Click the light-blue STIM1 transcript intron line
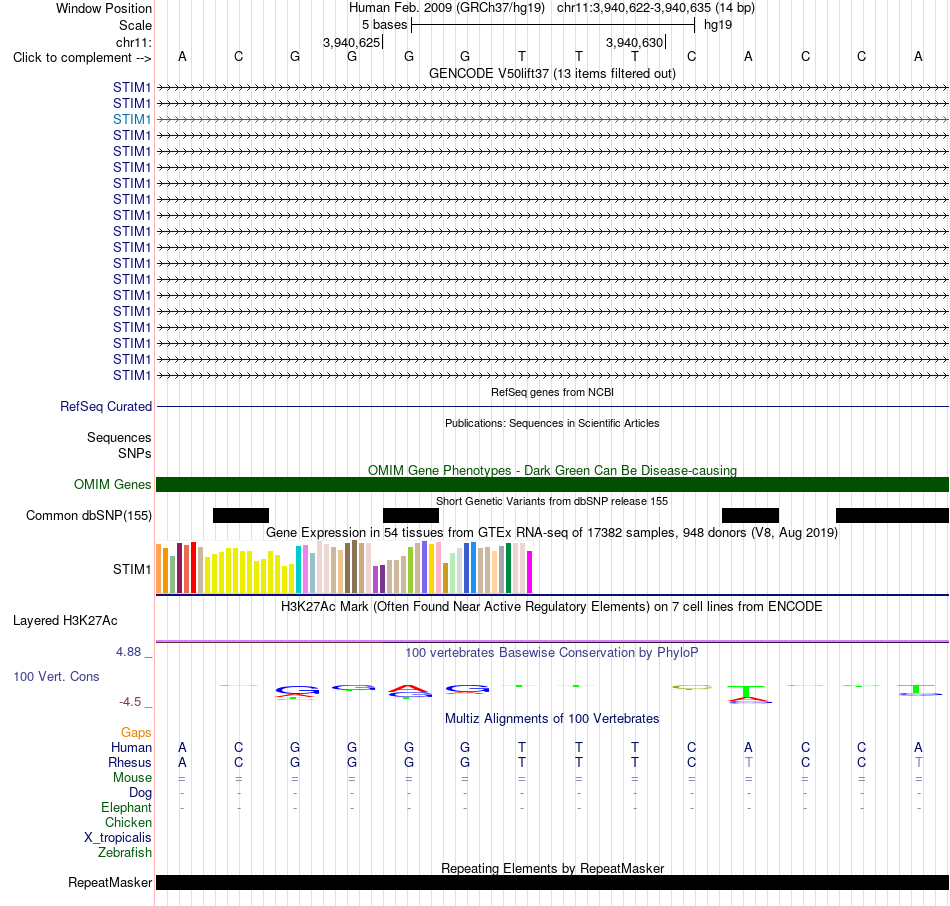This screenshot has width=950, height=906. point(552,119)
